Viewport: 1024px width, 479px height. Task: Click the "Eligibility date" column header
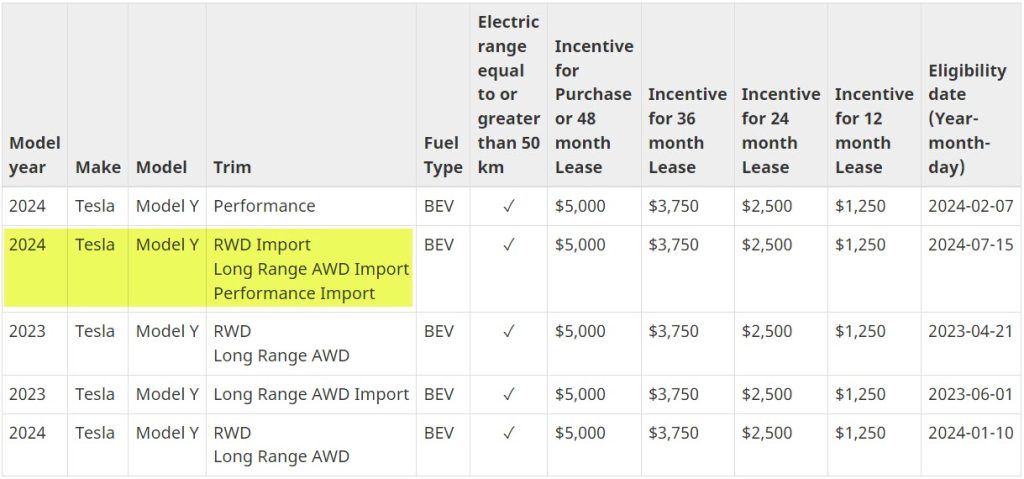coord(967,118)
